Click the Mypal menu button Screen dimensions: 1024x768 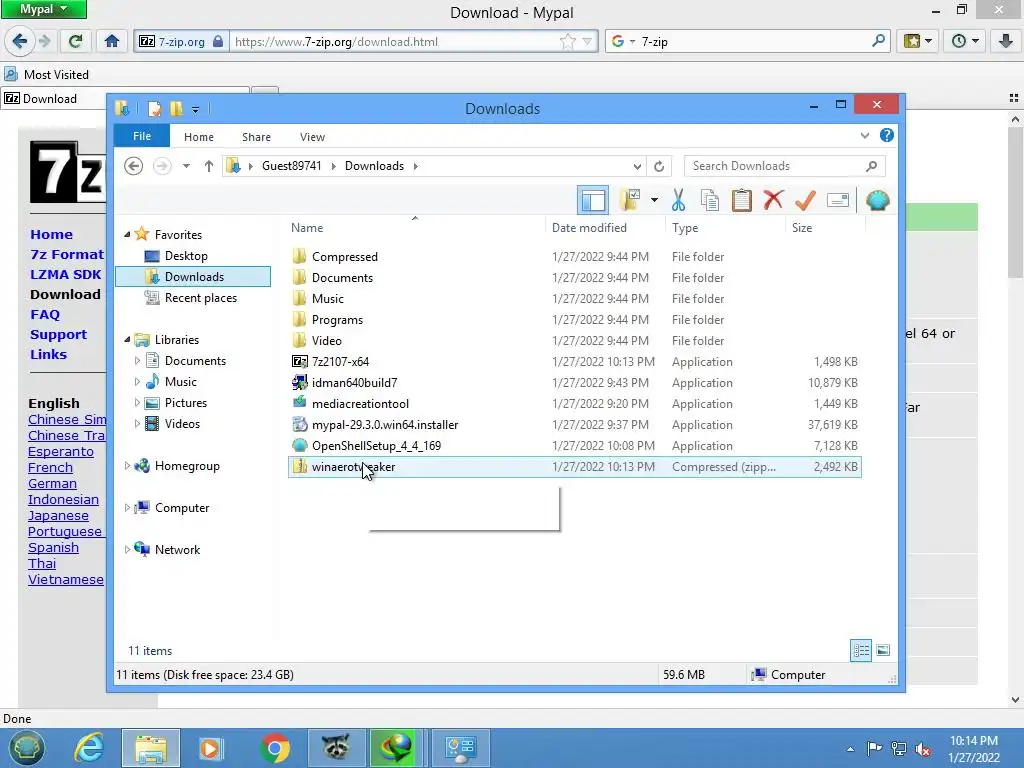[44, 9]
